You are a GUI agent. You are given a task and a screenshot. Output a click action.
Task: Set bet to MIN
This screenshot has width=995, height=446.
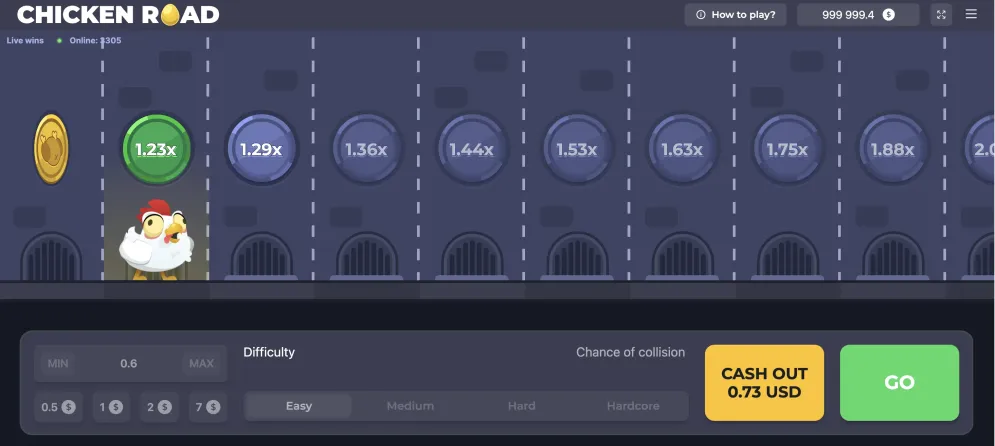click(x=58, y=364)
